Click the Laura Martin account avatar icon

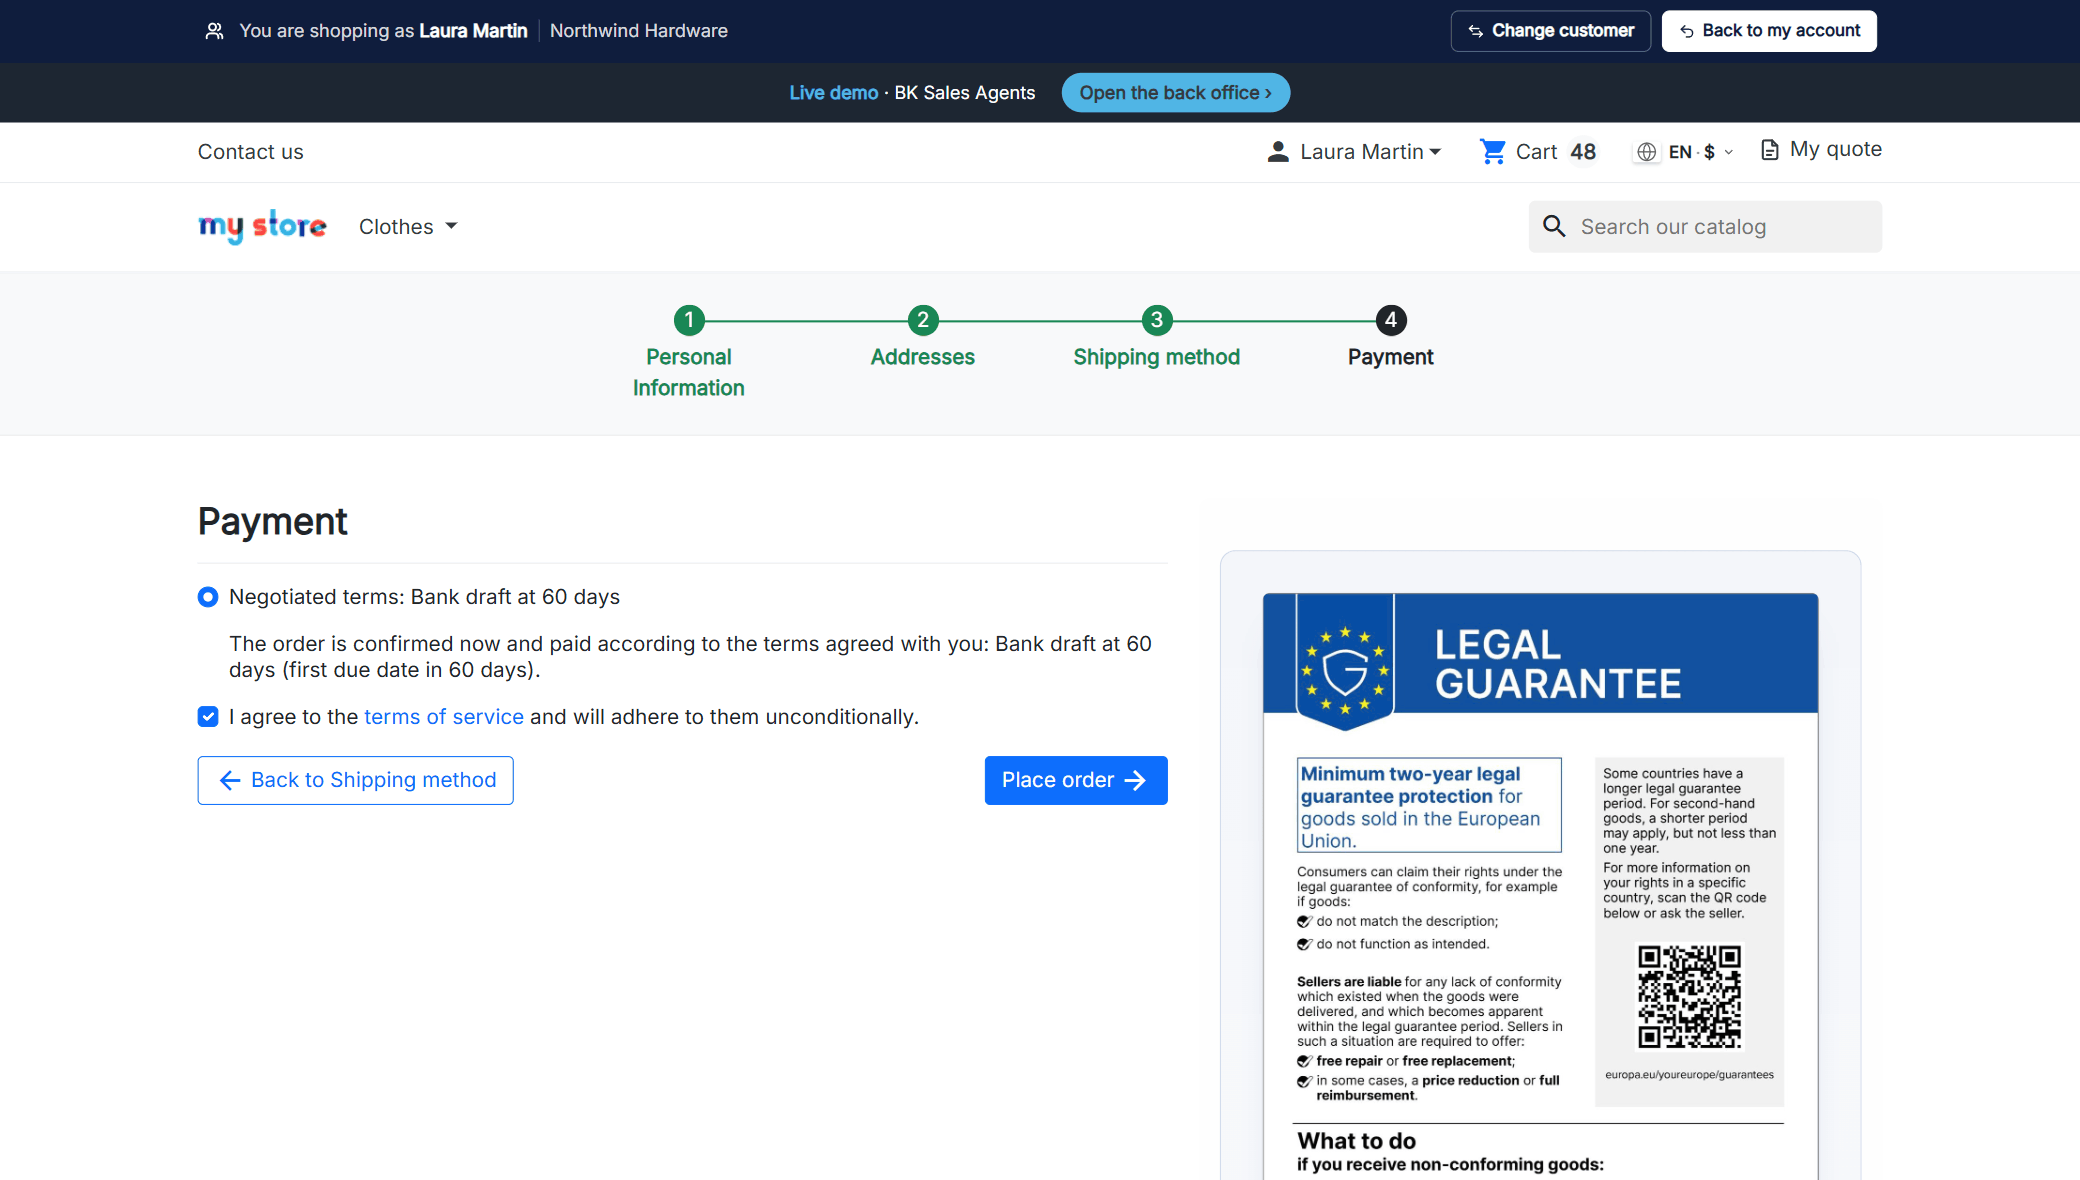1277,152
